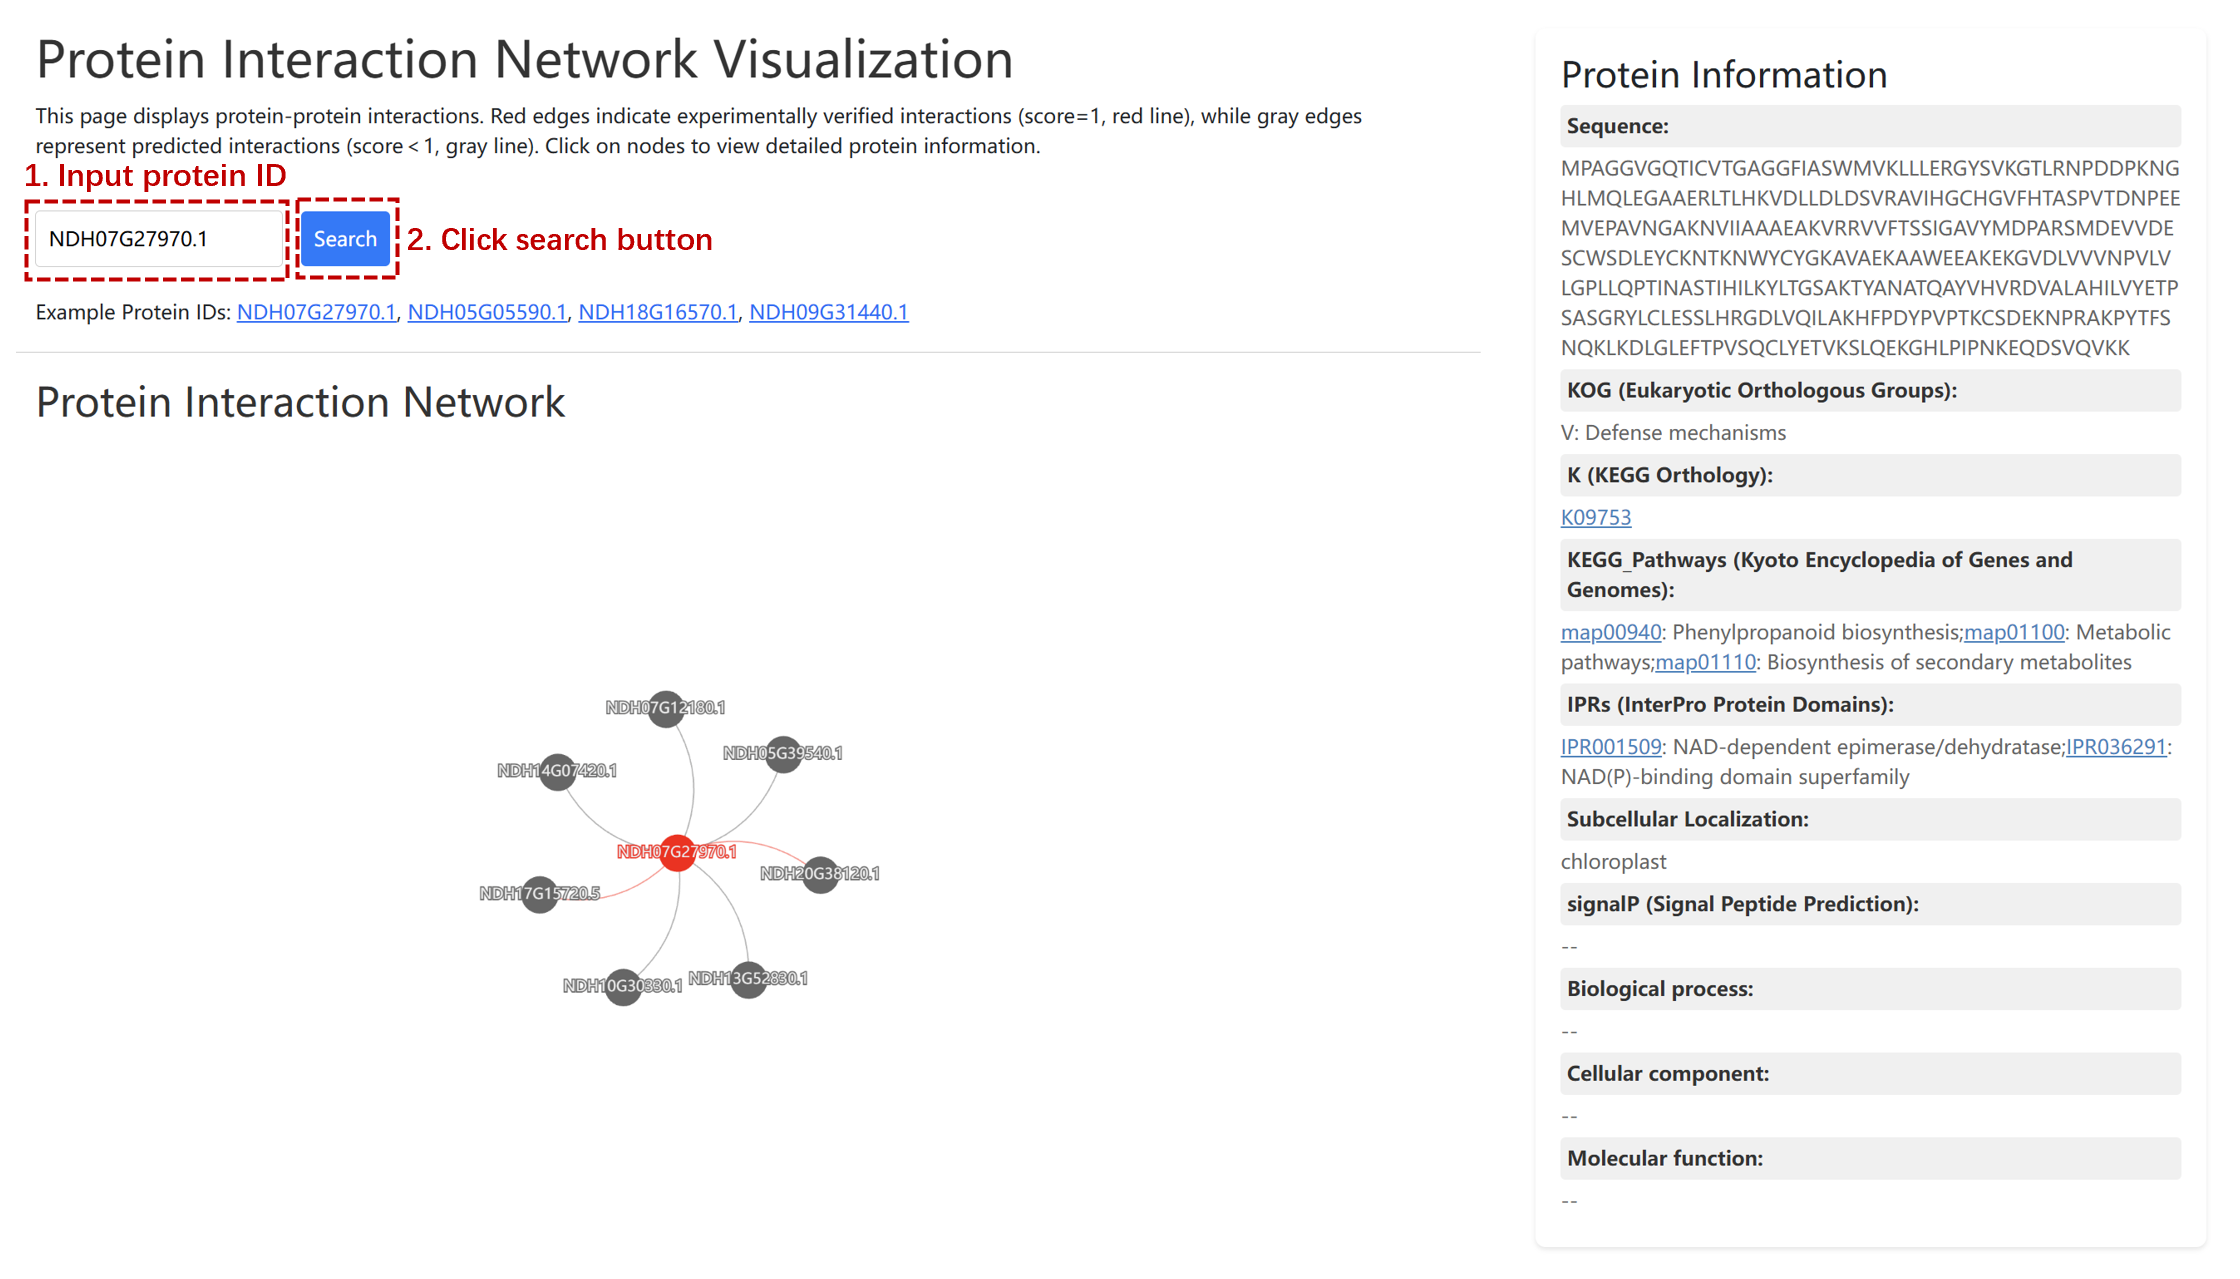This screenshot has width=2240, height=1279.
Task: Select the NDH07G12180.1 network node
Action: coord(666,708)
